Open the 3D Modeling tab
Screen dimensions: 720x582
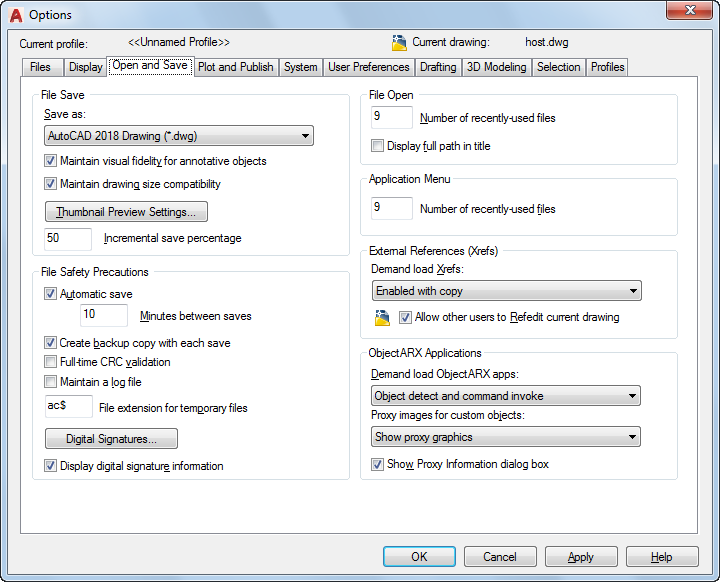[x=496, y=67]
